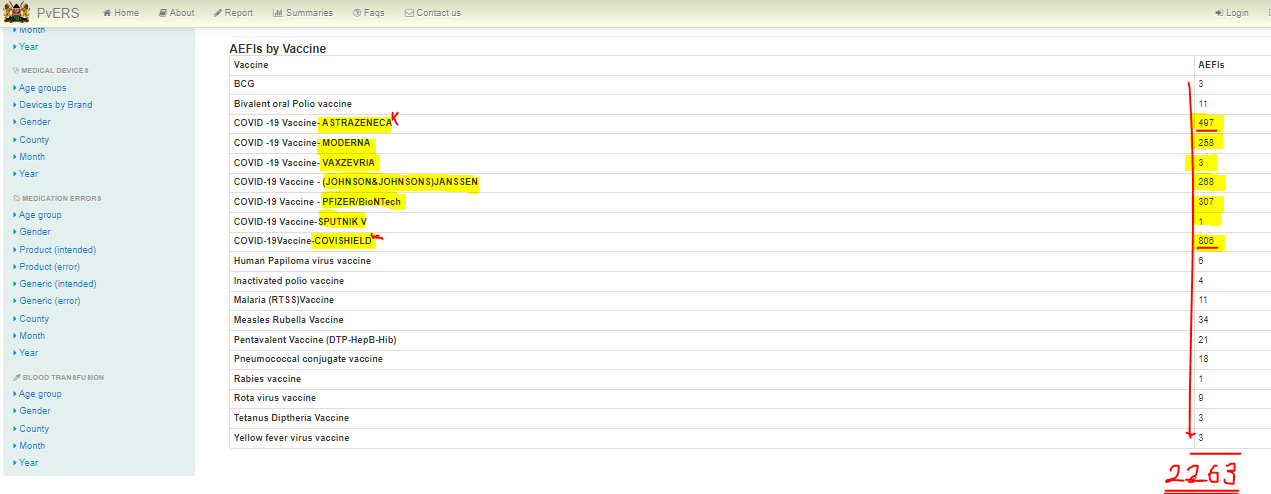Open Month under Medical Devices
This screenshot has width=1271, height=494.
tap(31, 157)
